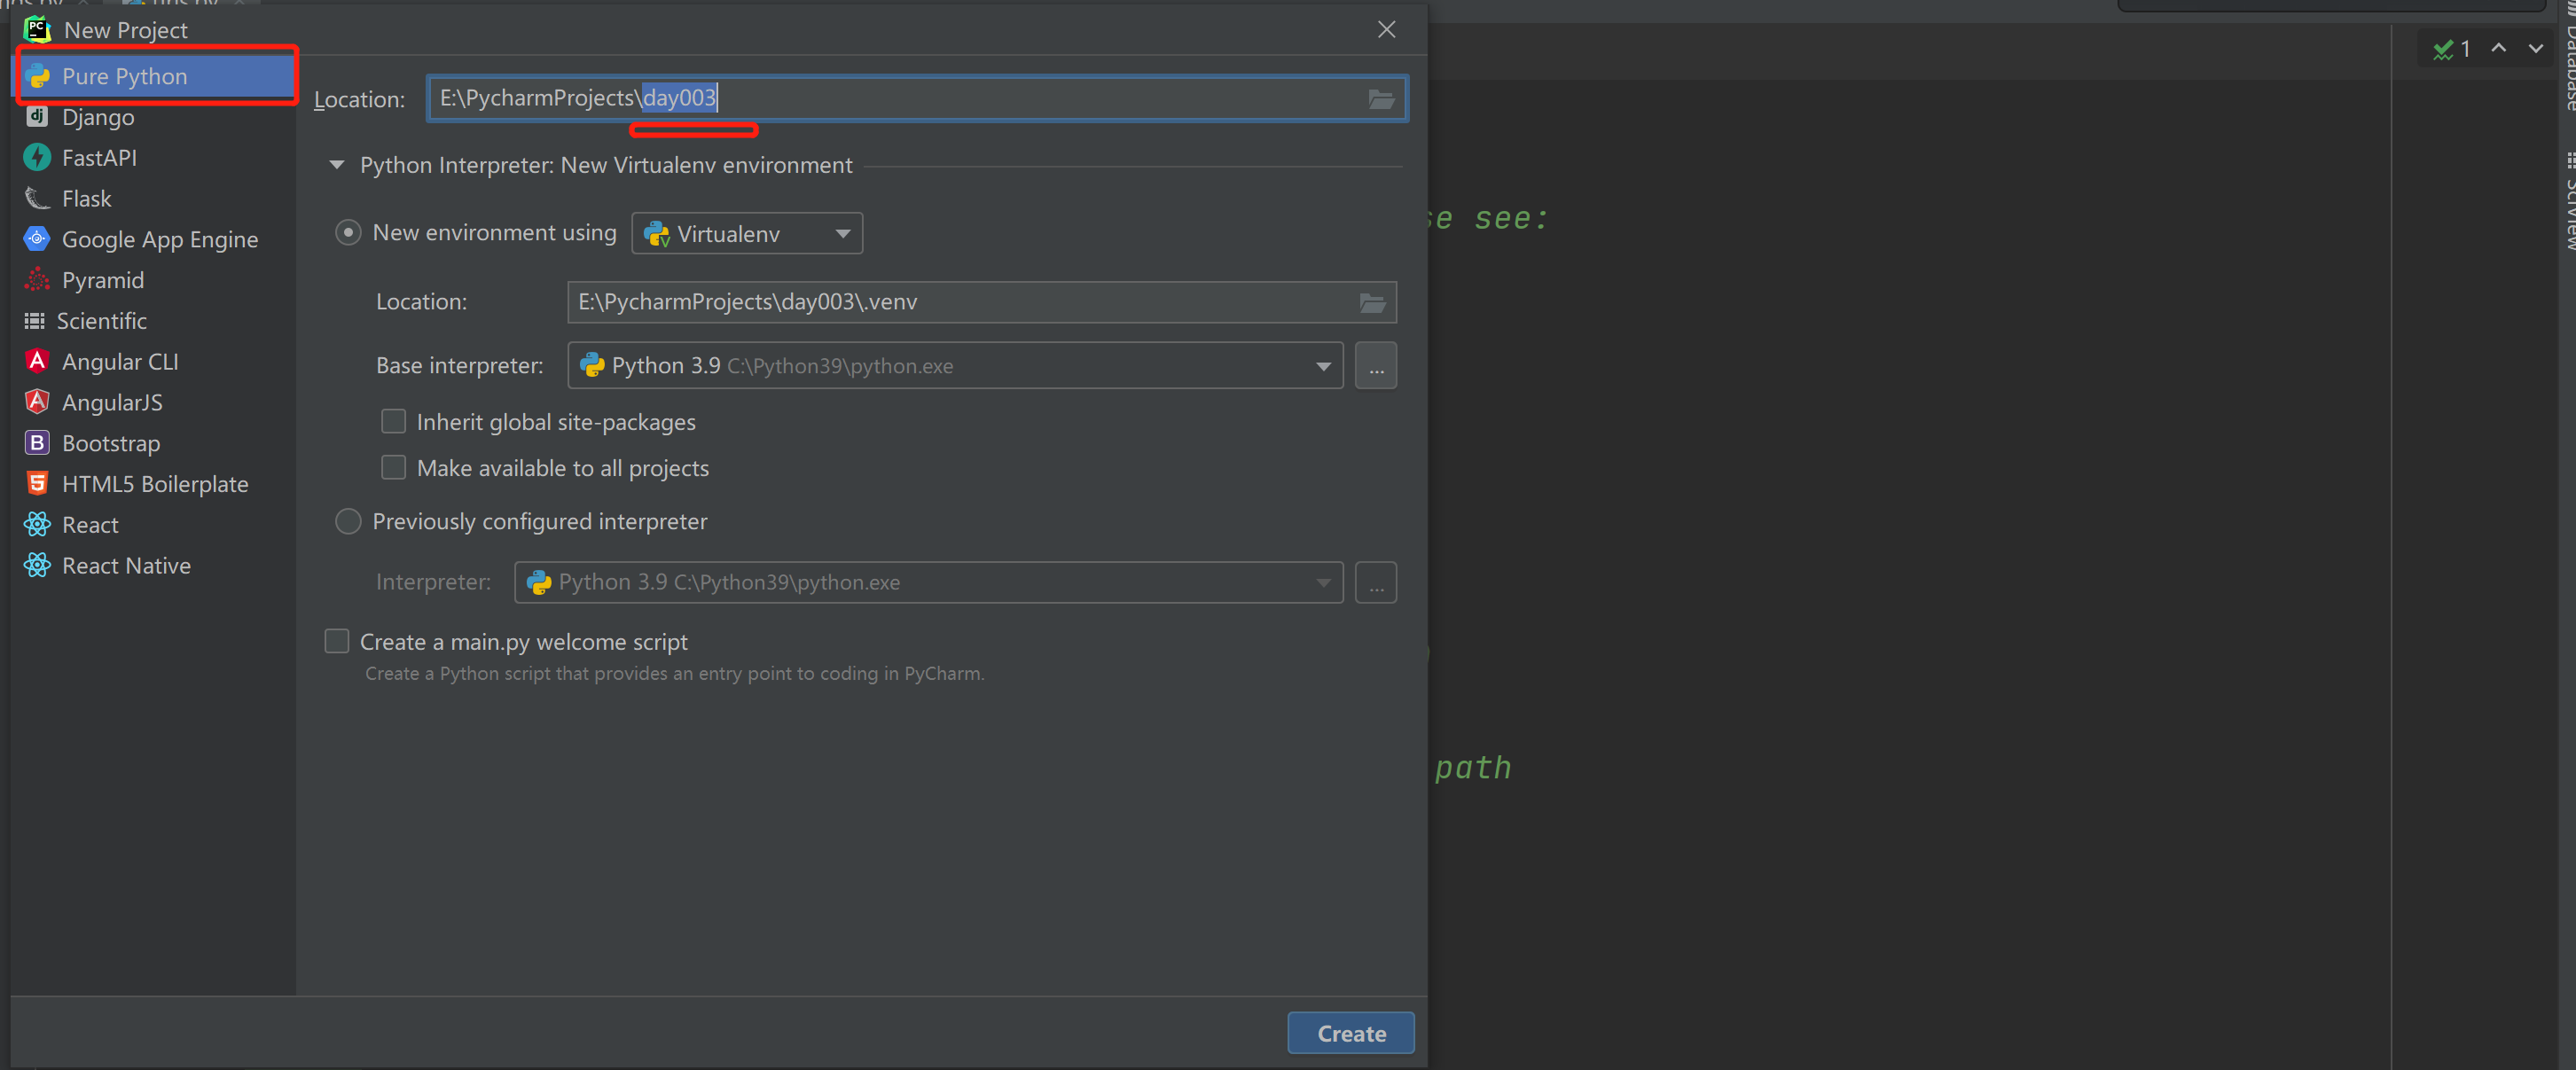Select New environment using radio button
Screen dimensions: 2576x1070
coord(348,233)
